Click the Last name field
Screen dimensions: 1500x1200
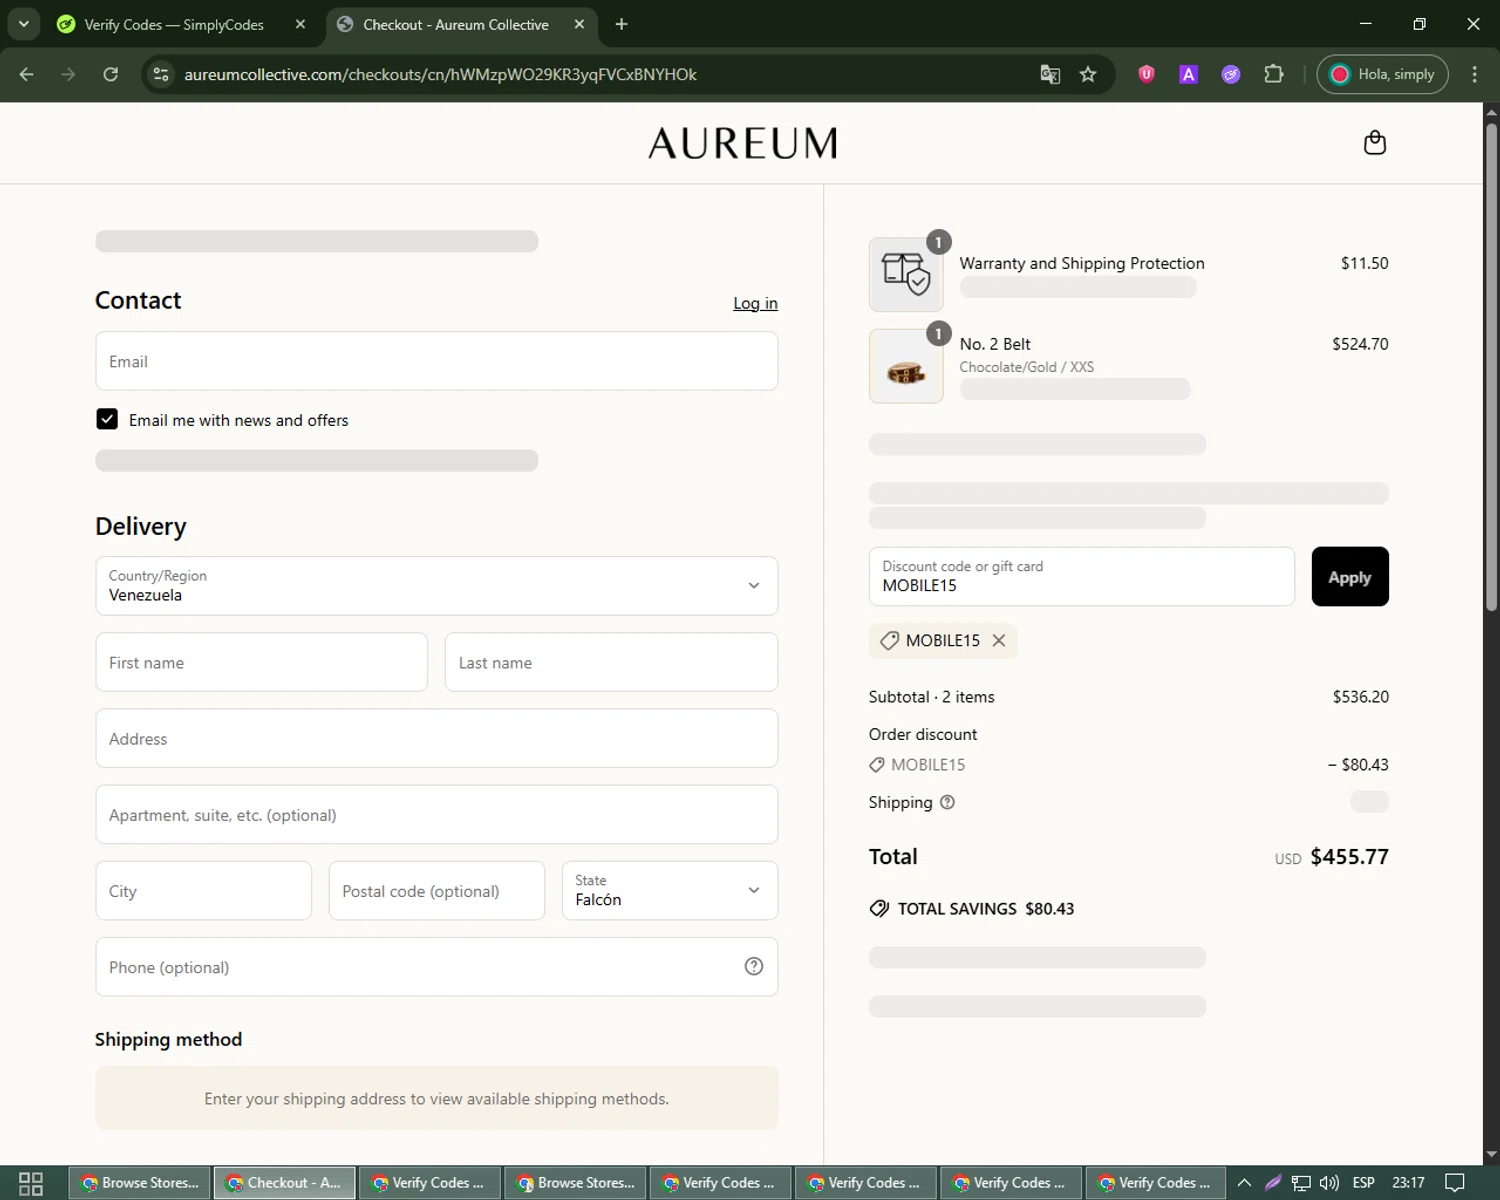point(611,662)
